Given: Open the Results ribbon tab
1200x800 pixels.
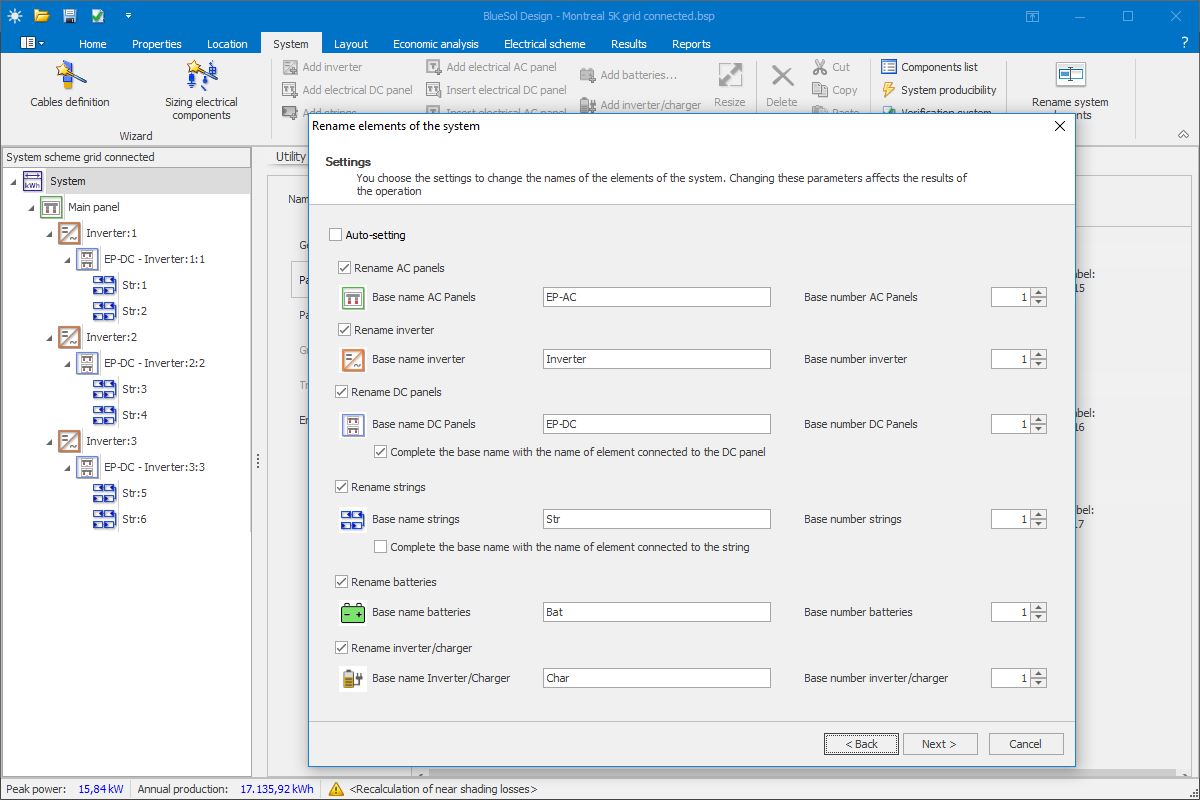Looking at the screenshot, I should [629, 43].
